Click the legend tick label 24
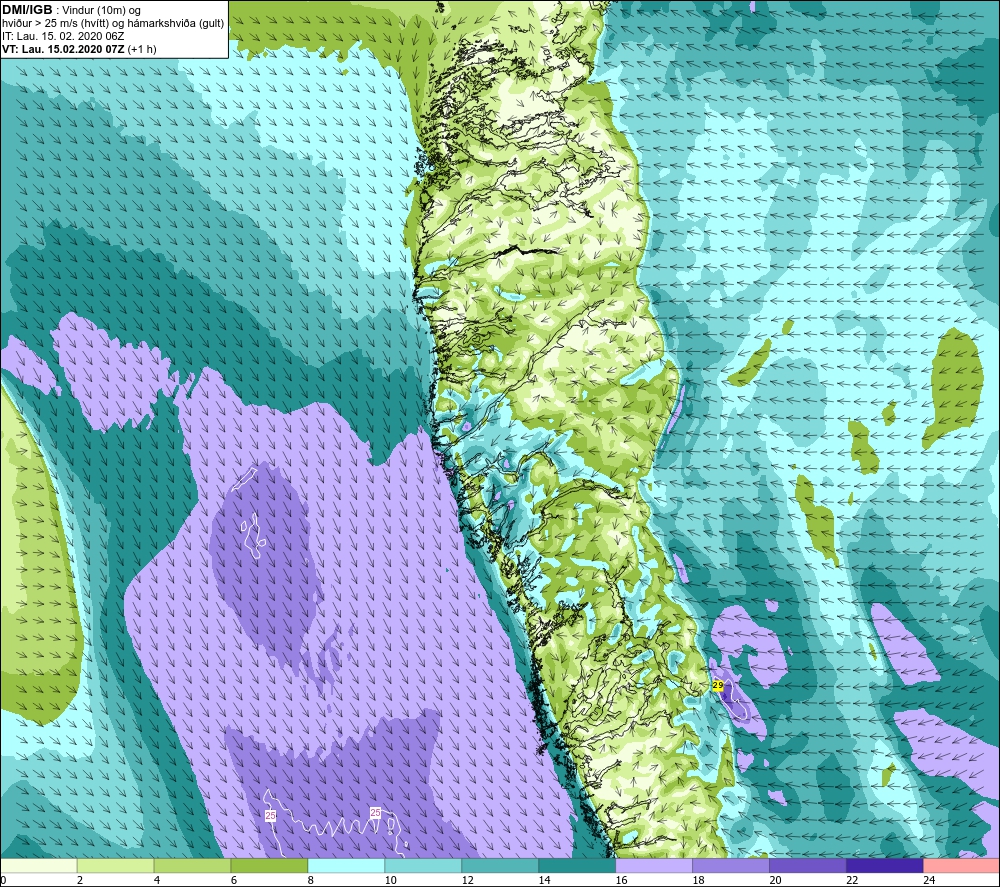The height and width of the screenshot is (887, 1000). click(x=929, y=880)
